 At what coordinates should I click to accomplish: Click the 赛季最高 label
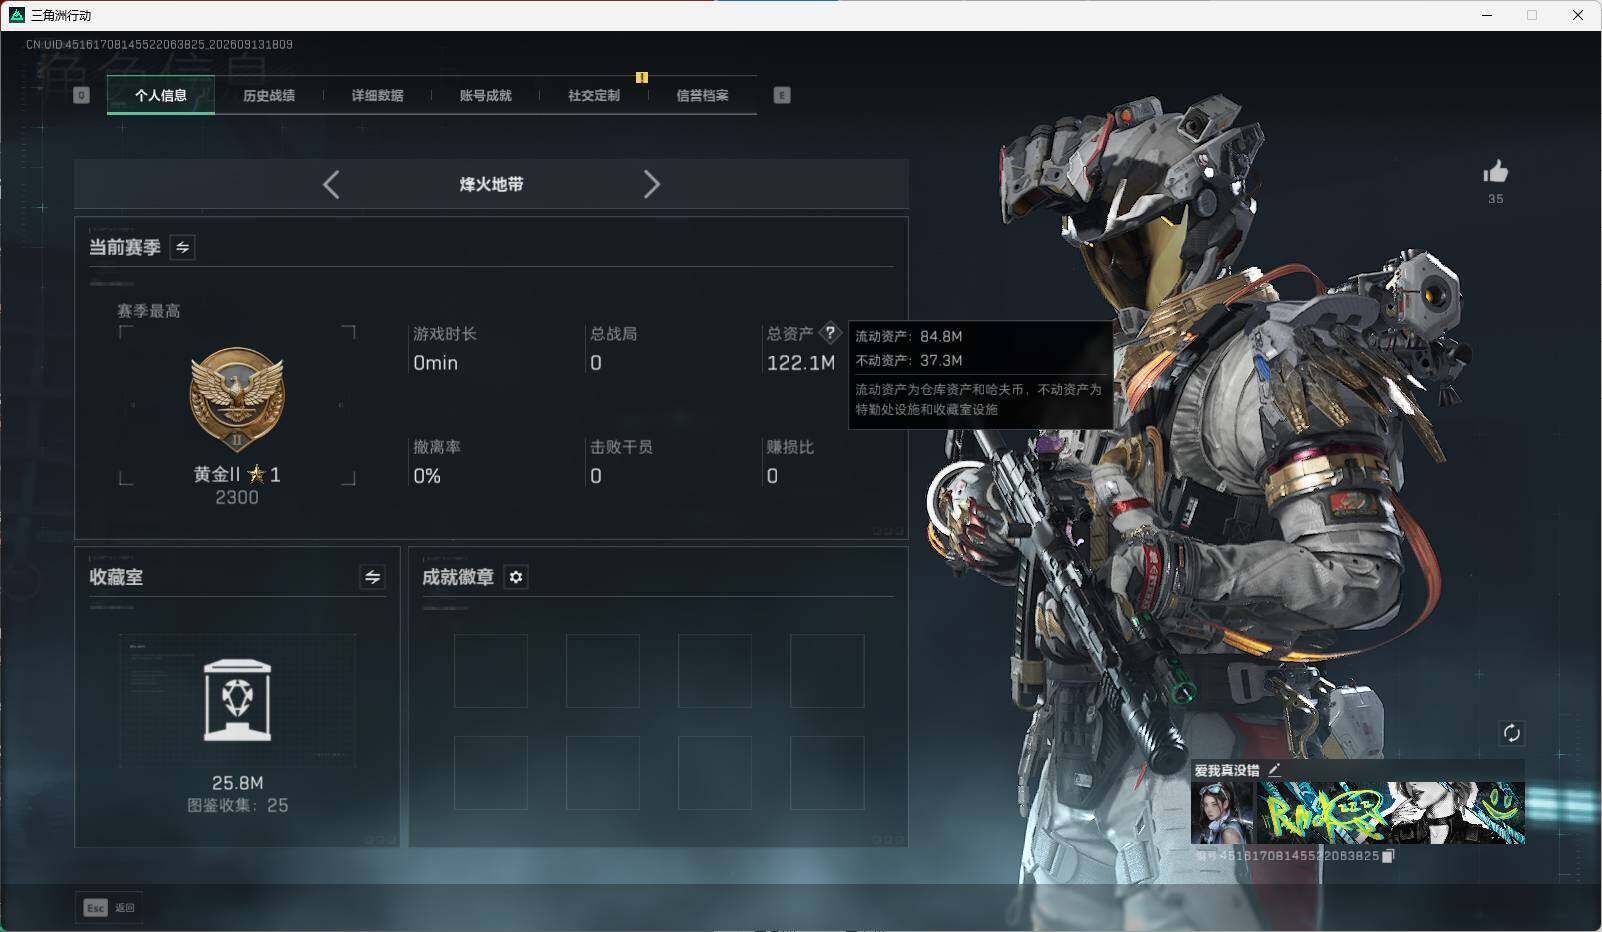[x=149, y=311]
